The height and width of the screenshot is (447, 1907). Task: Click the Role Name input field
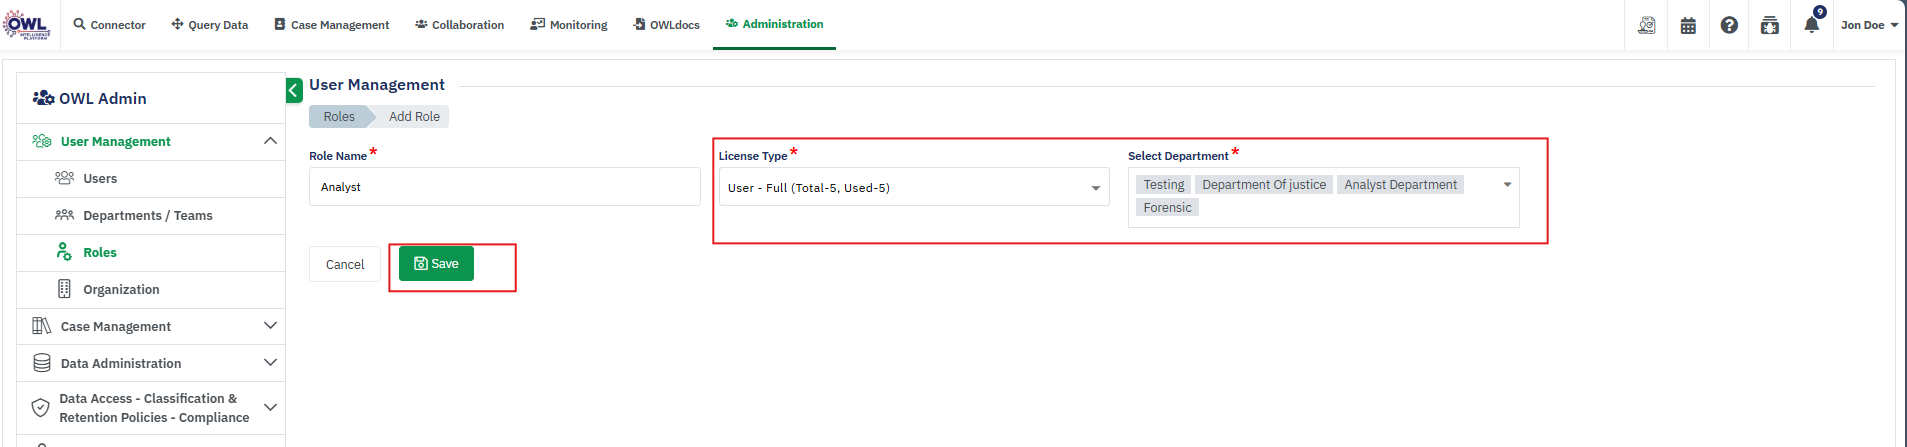point(504,187)
